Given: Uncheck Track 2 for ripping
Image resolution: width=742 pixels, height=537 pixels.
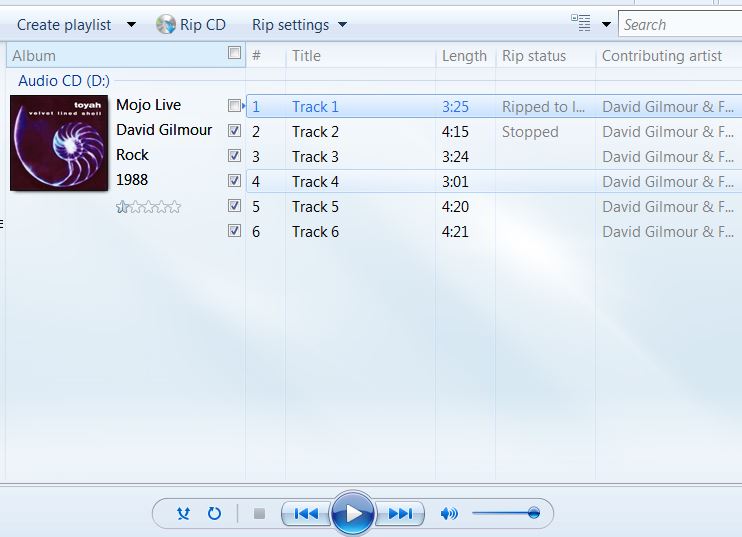Looking at the screenshot, I should pyautogui.click(x=234, y=131).
